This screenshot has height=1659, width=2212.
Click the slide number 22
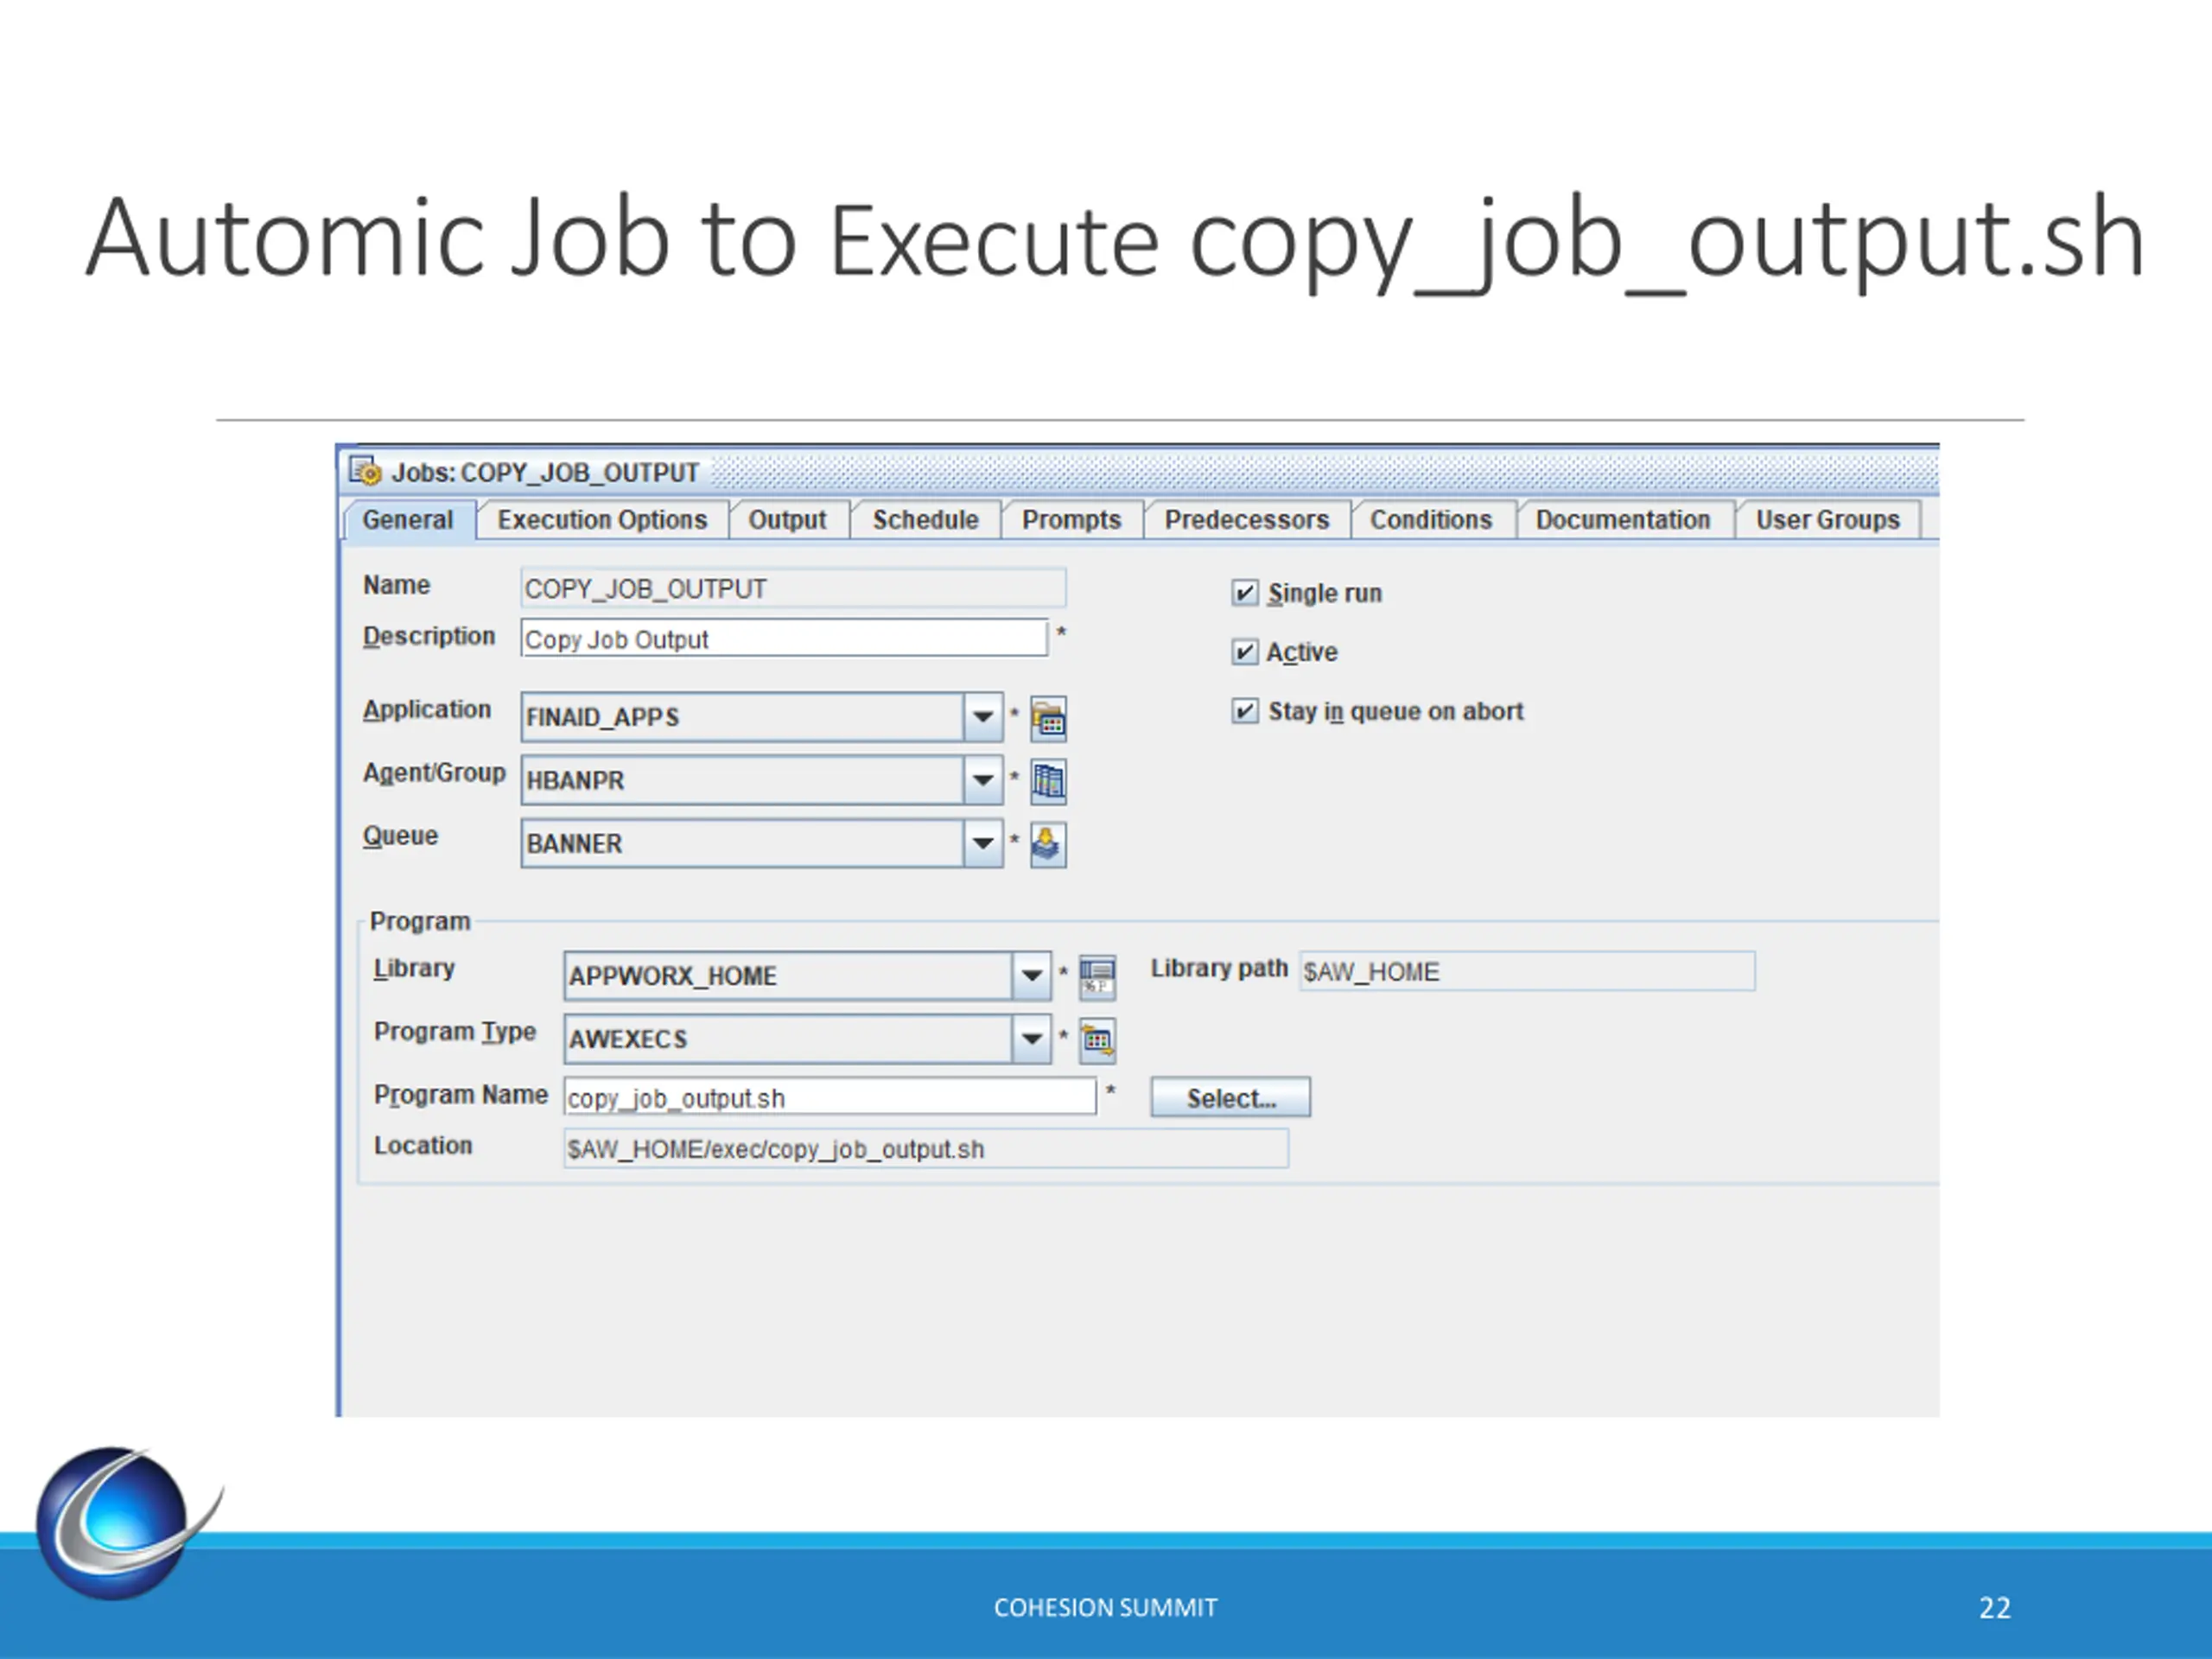click(x=1994, y=1607)
